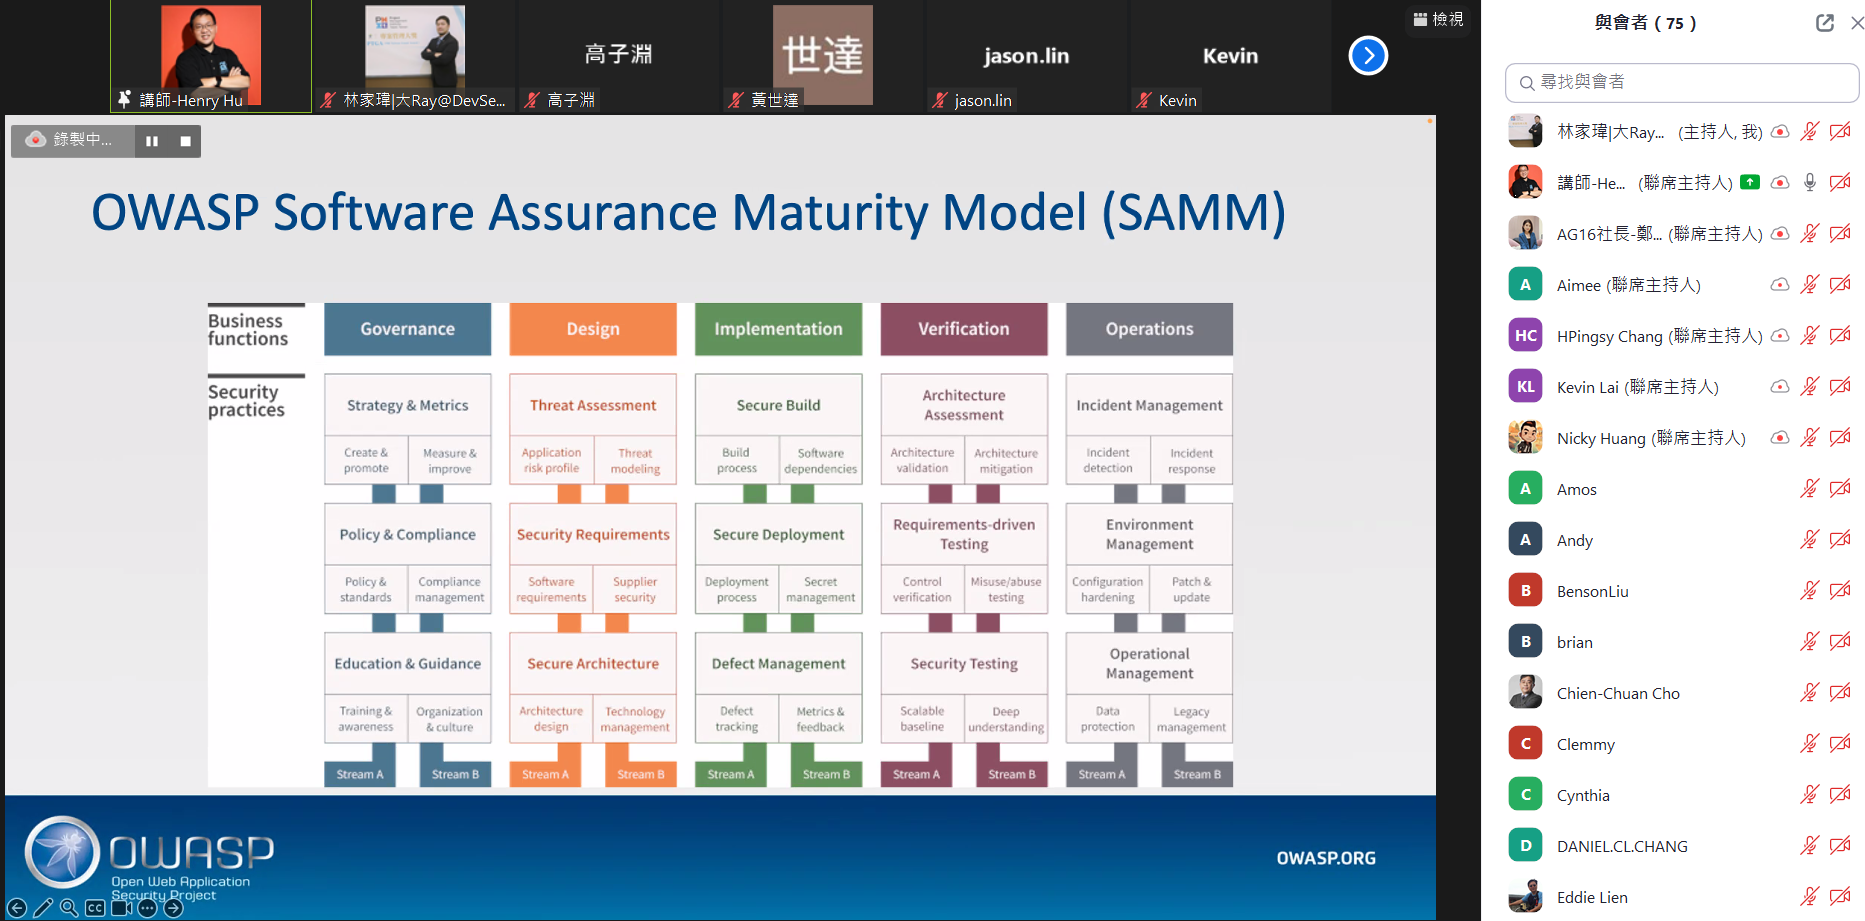
Task: Click the magnifier zoom icon on slide
Action: pyautogui.click(x=69, y=908)
